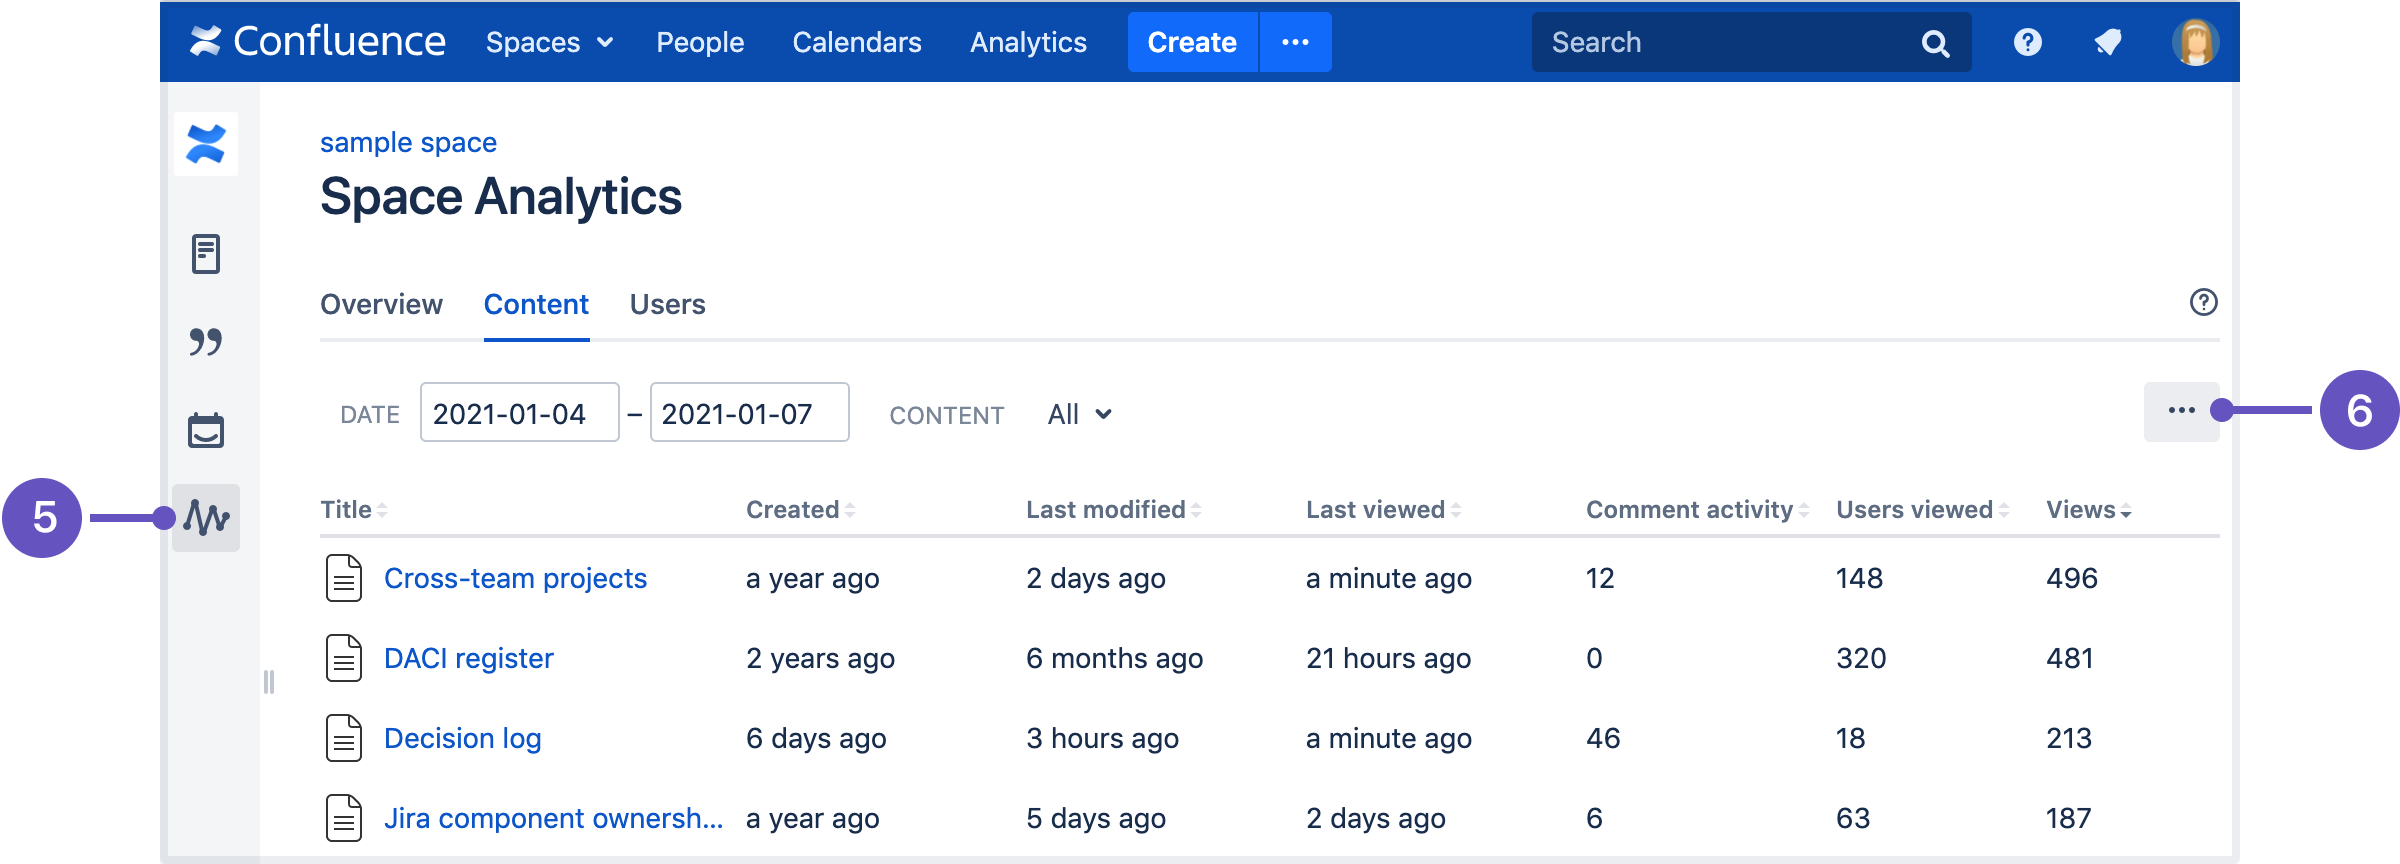Edit the end date 2021-01-07 field
The width and height of the screenshot is (2400, 864).
coord(750,412)
